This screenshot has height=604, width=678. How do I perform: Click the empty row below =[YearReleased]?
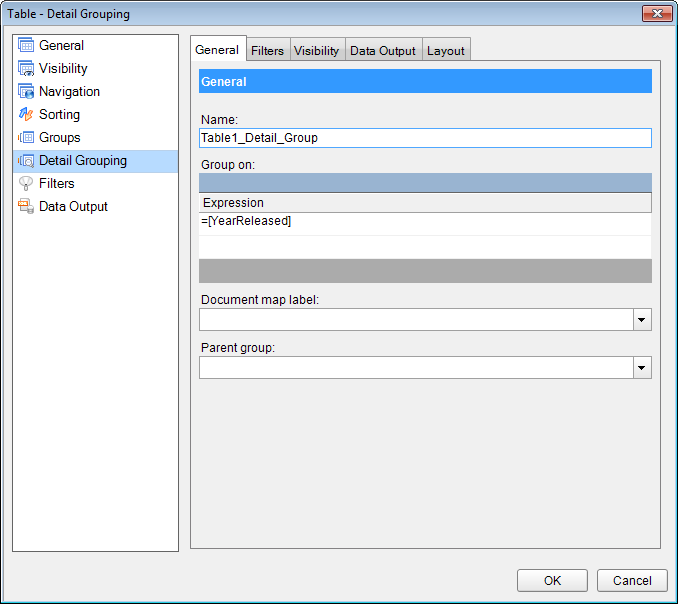click(425, 247)
